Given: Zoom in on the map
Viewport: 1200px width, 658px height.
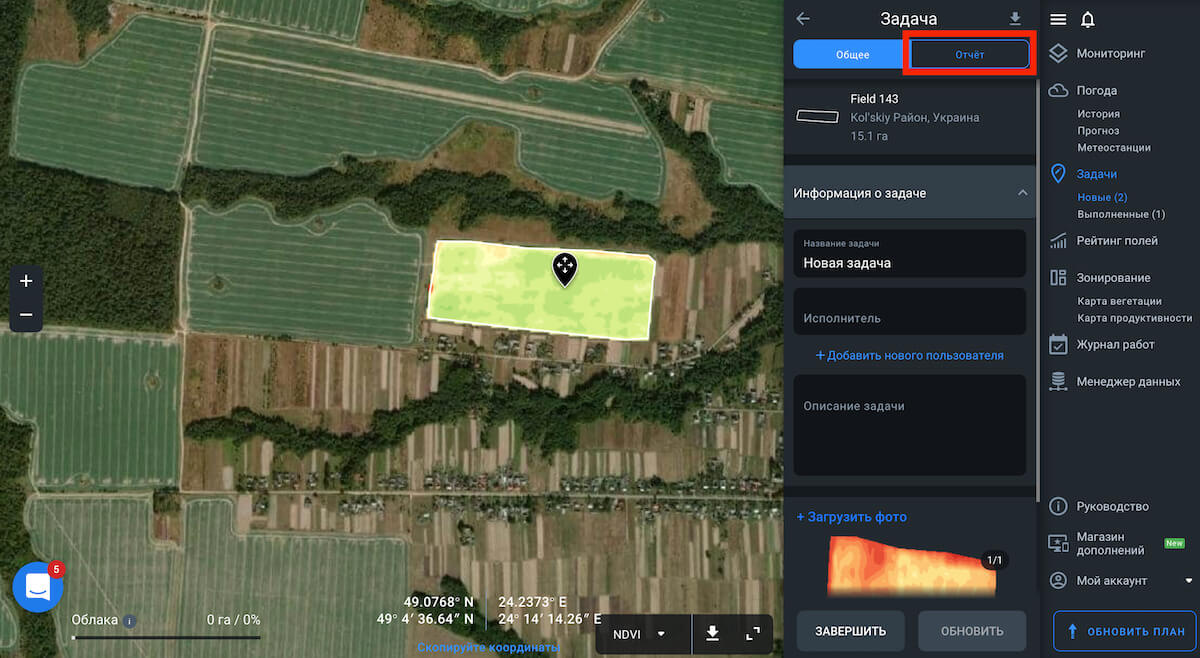Looking at the screenshot, I should tap(26, 282).
